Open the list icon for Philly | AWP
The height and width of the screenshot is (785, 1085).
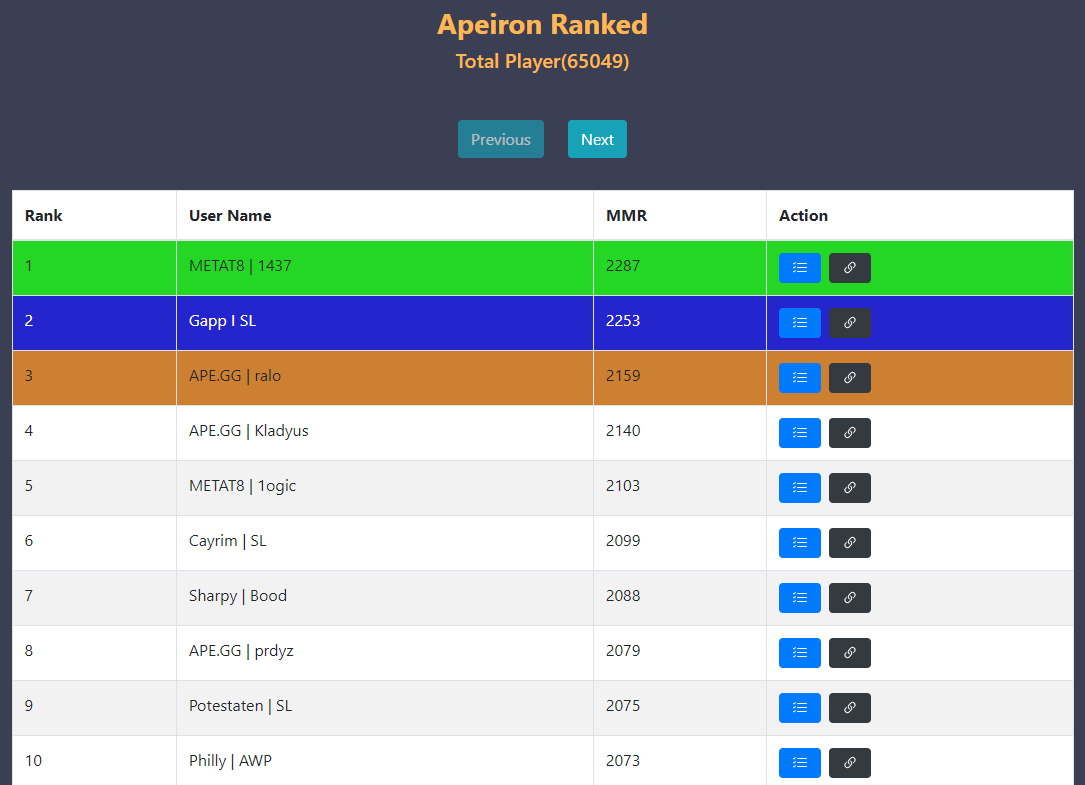(799, 763)
